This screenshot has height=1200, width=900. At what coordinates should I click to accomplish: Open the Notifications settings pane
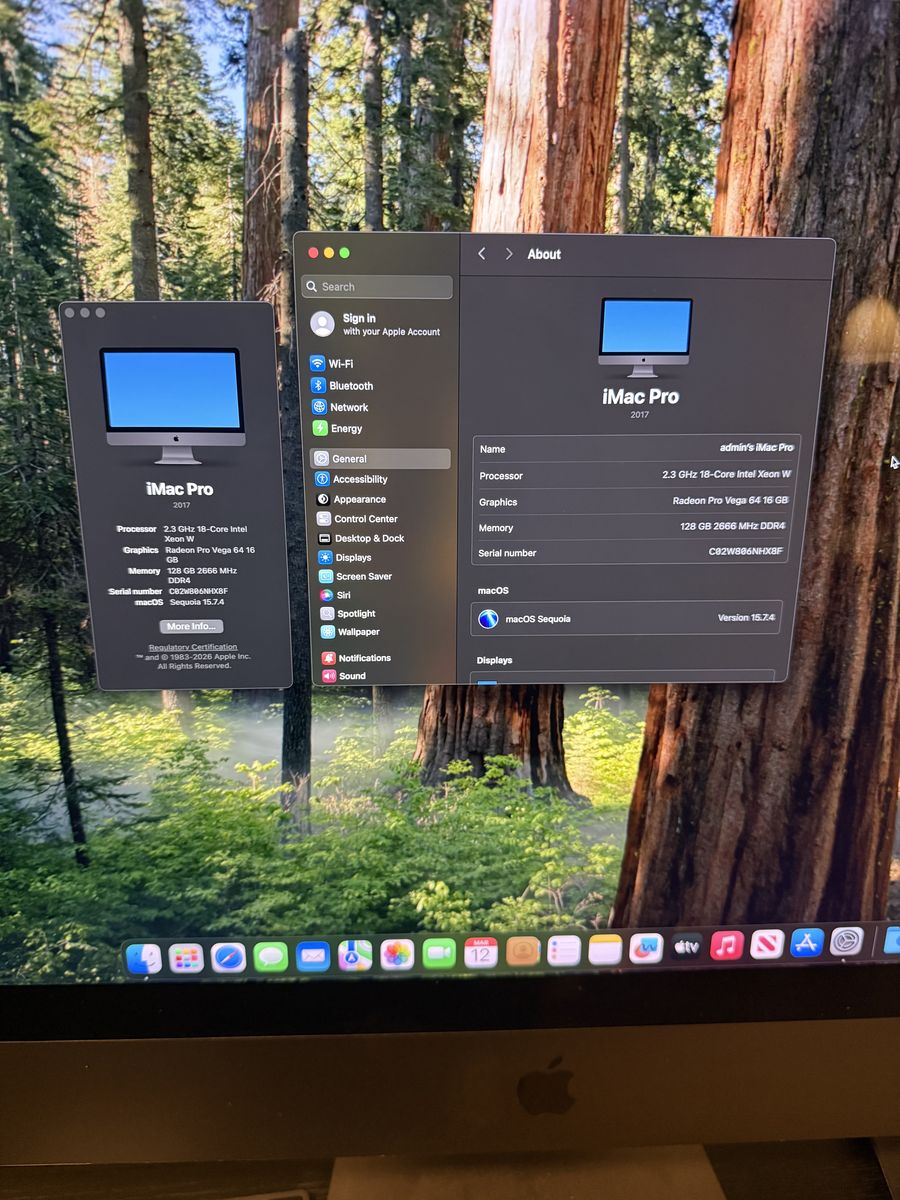pos(364,658)
